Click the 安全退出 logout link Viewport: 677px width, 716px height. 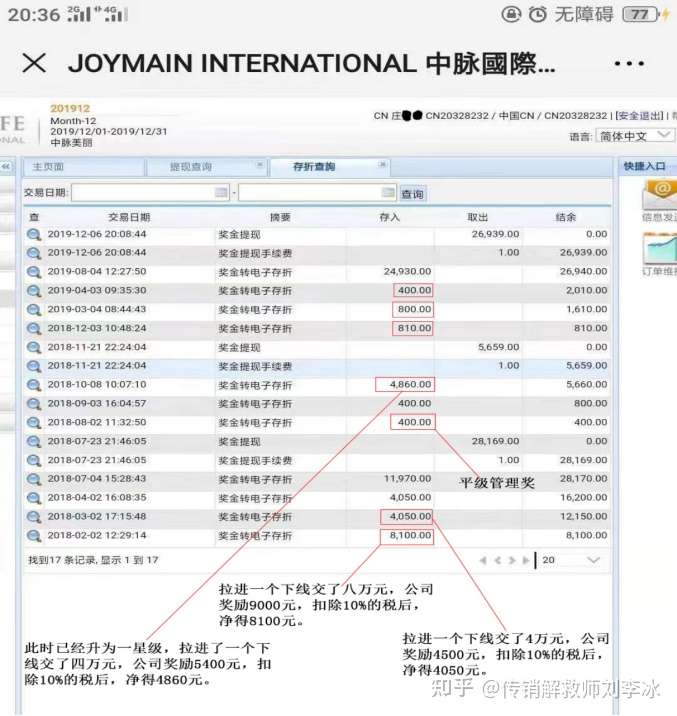click(x=640, y=116)
